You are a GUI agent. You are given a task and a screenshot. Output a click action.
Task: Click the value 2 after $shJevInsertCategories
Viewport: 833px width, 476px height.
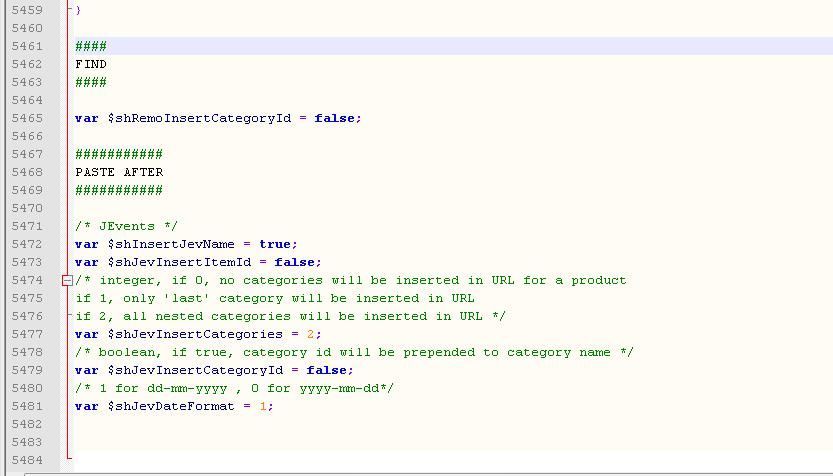310,334
